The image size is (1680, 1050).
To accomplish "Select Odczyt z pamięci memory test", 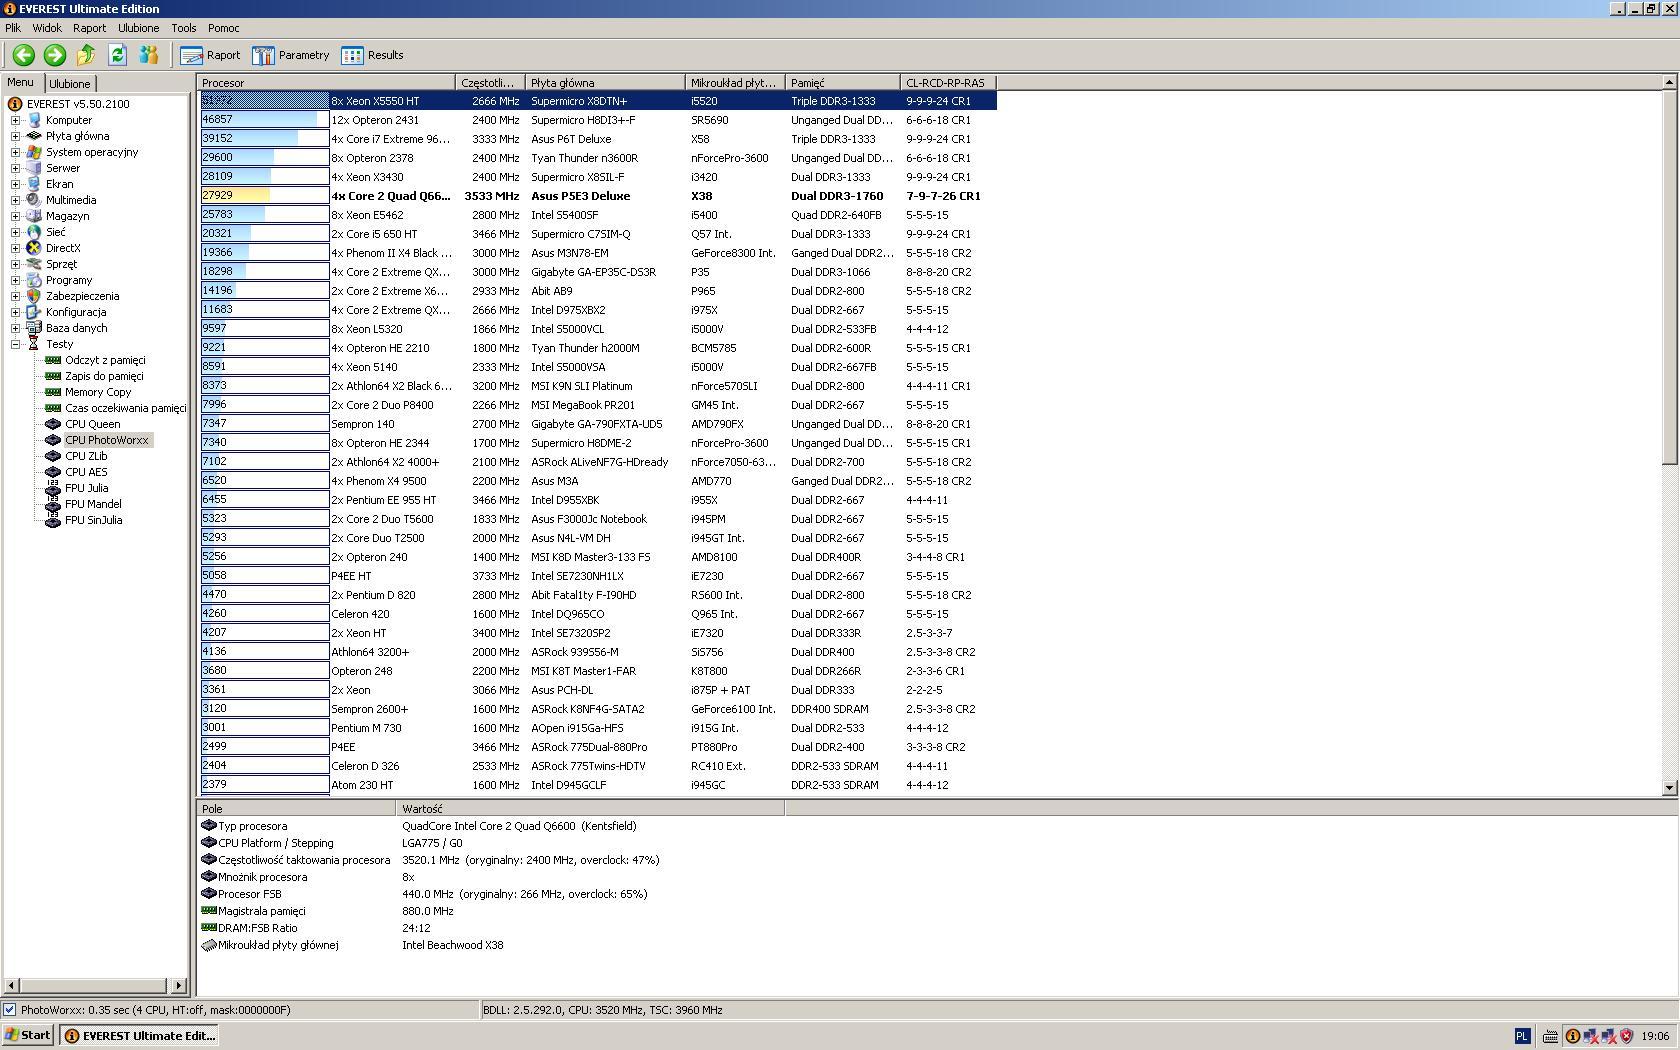I will click(x=105, y=360).
